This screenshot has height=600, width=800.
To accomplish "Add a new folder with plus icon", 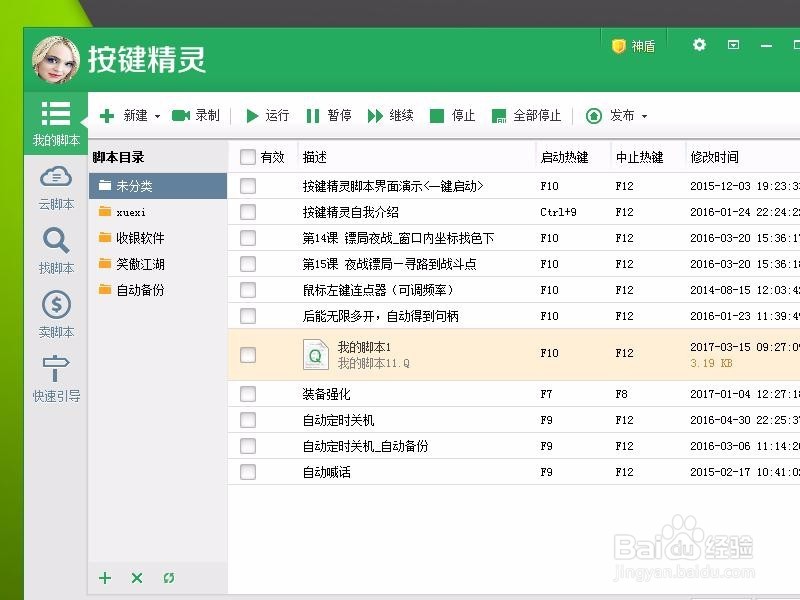I will (x=105, y=578).
